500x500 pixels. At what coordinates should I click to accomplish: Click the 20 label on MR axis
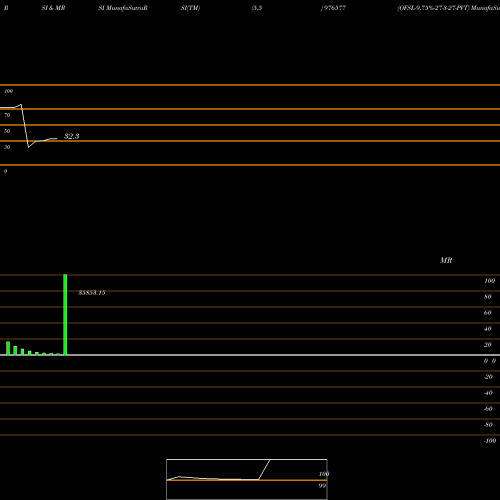tap(488, 345)
